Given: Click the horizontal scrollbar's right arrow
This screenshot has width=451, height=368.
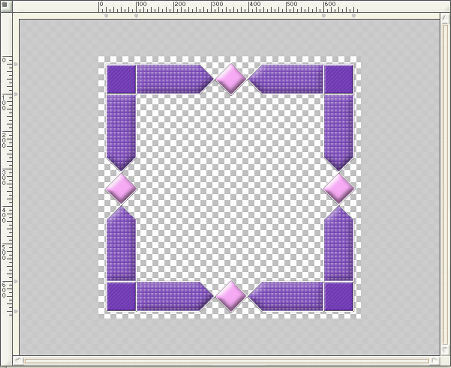Looking at the screenshot, I should (x=435, y=360).
